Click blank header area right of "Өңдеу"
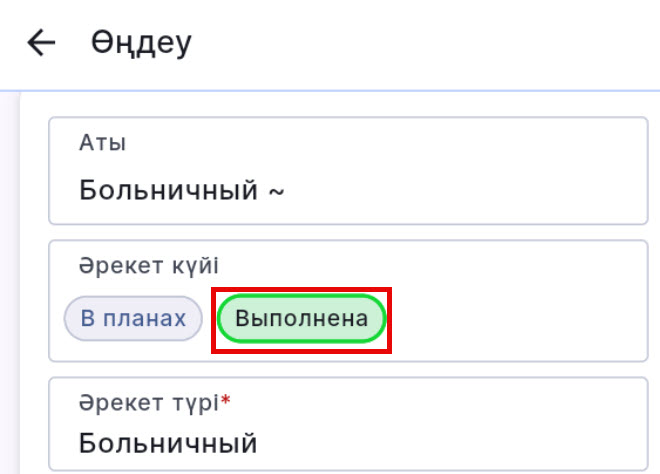Screen dimensions: 660x474 420,43
